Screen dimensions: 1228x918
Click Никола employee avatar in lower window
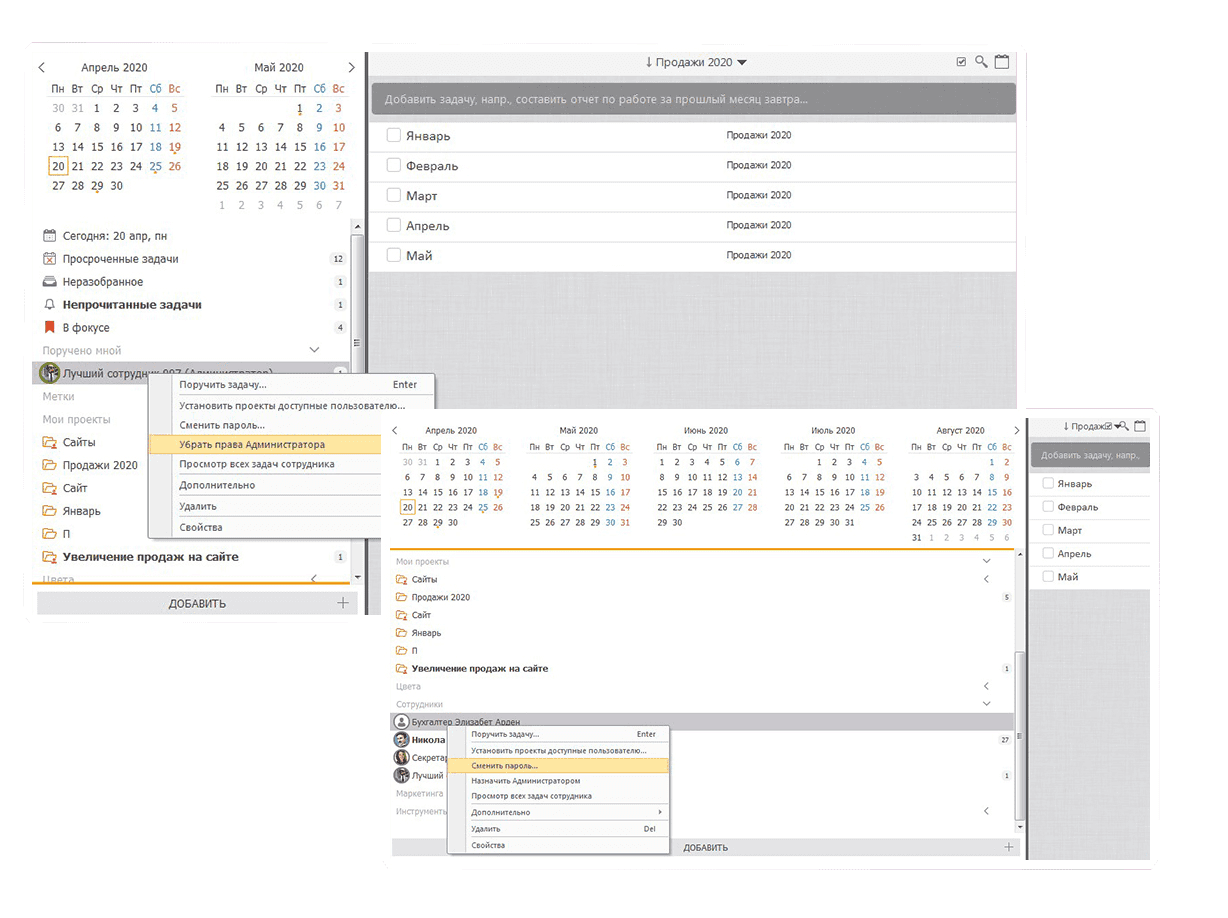tap(401, 740)
